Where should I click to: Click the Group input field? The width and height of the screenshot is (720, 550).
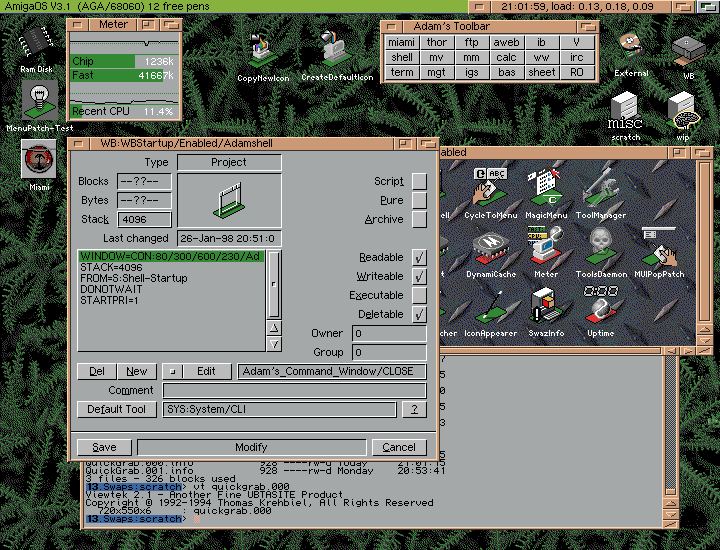[389, 353]
